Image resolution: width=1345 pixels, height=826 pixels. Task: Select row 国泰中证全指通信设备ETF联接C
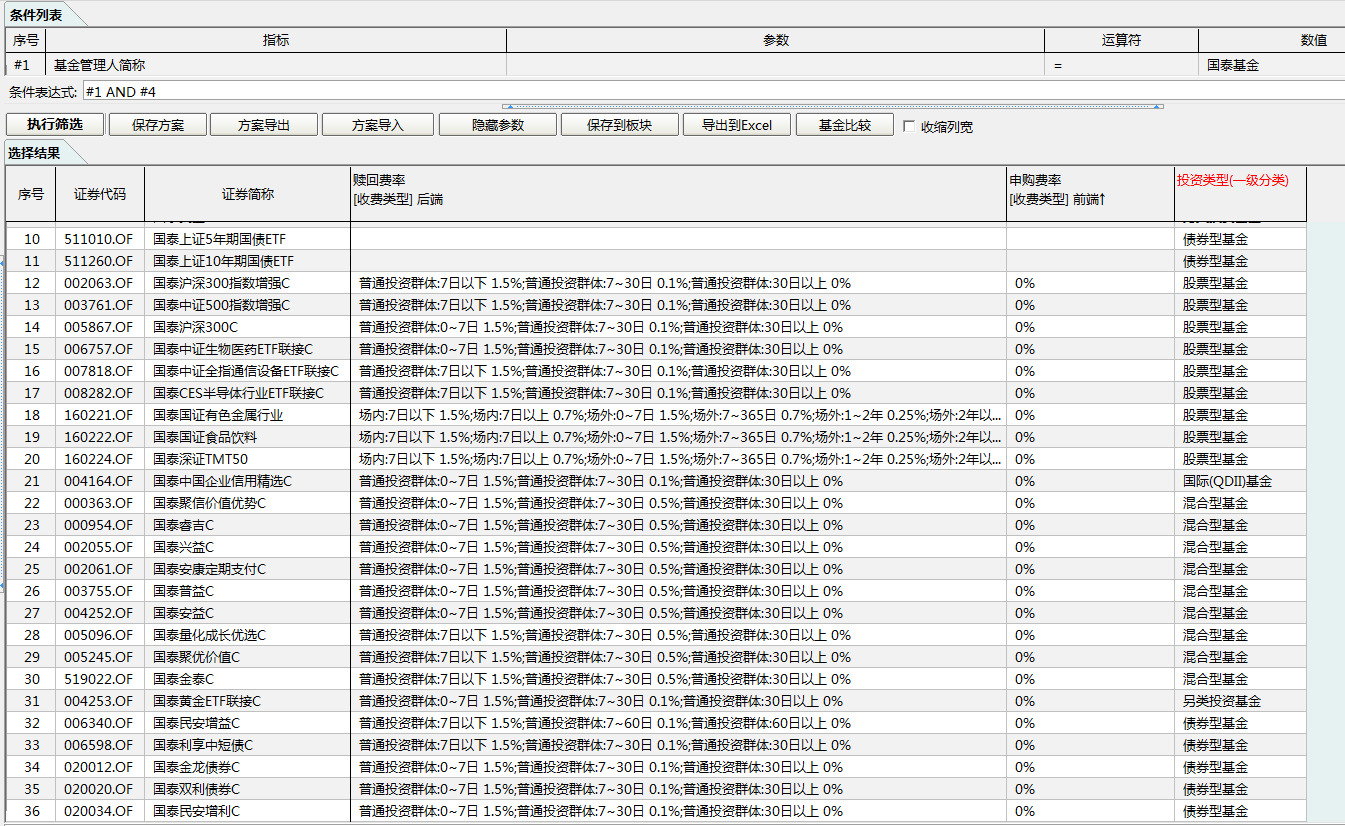click(656, 371)
